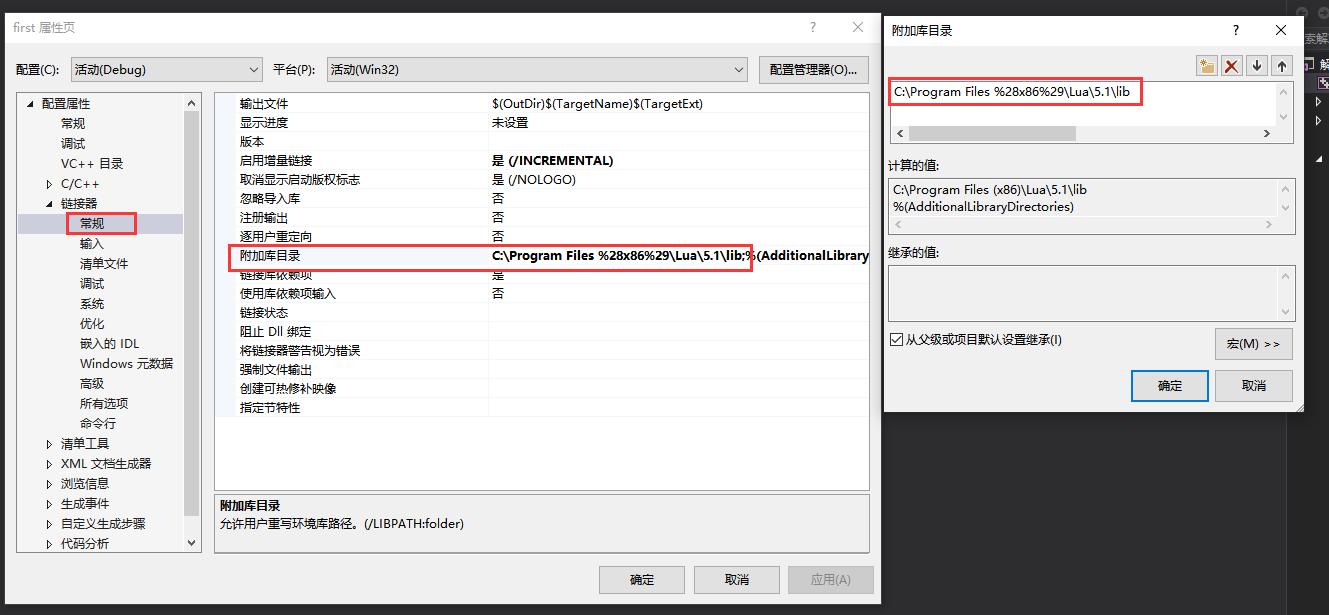This screenshot has width=1329, height=615.
Task: Select the 链接状态 property row
Action: click(x=542, y=313)
